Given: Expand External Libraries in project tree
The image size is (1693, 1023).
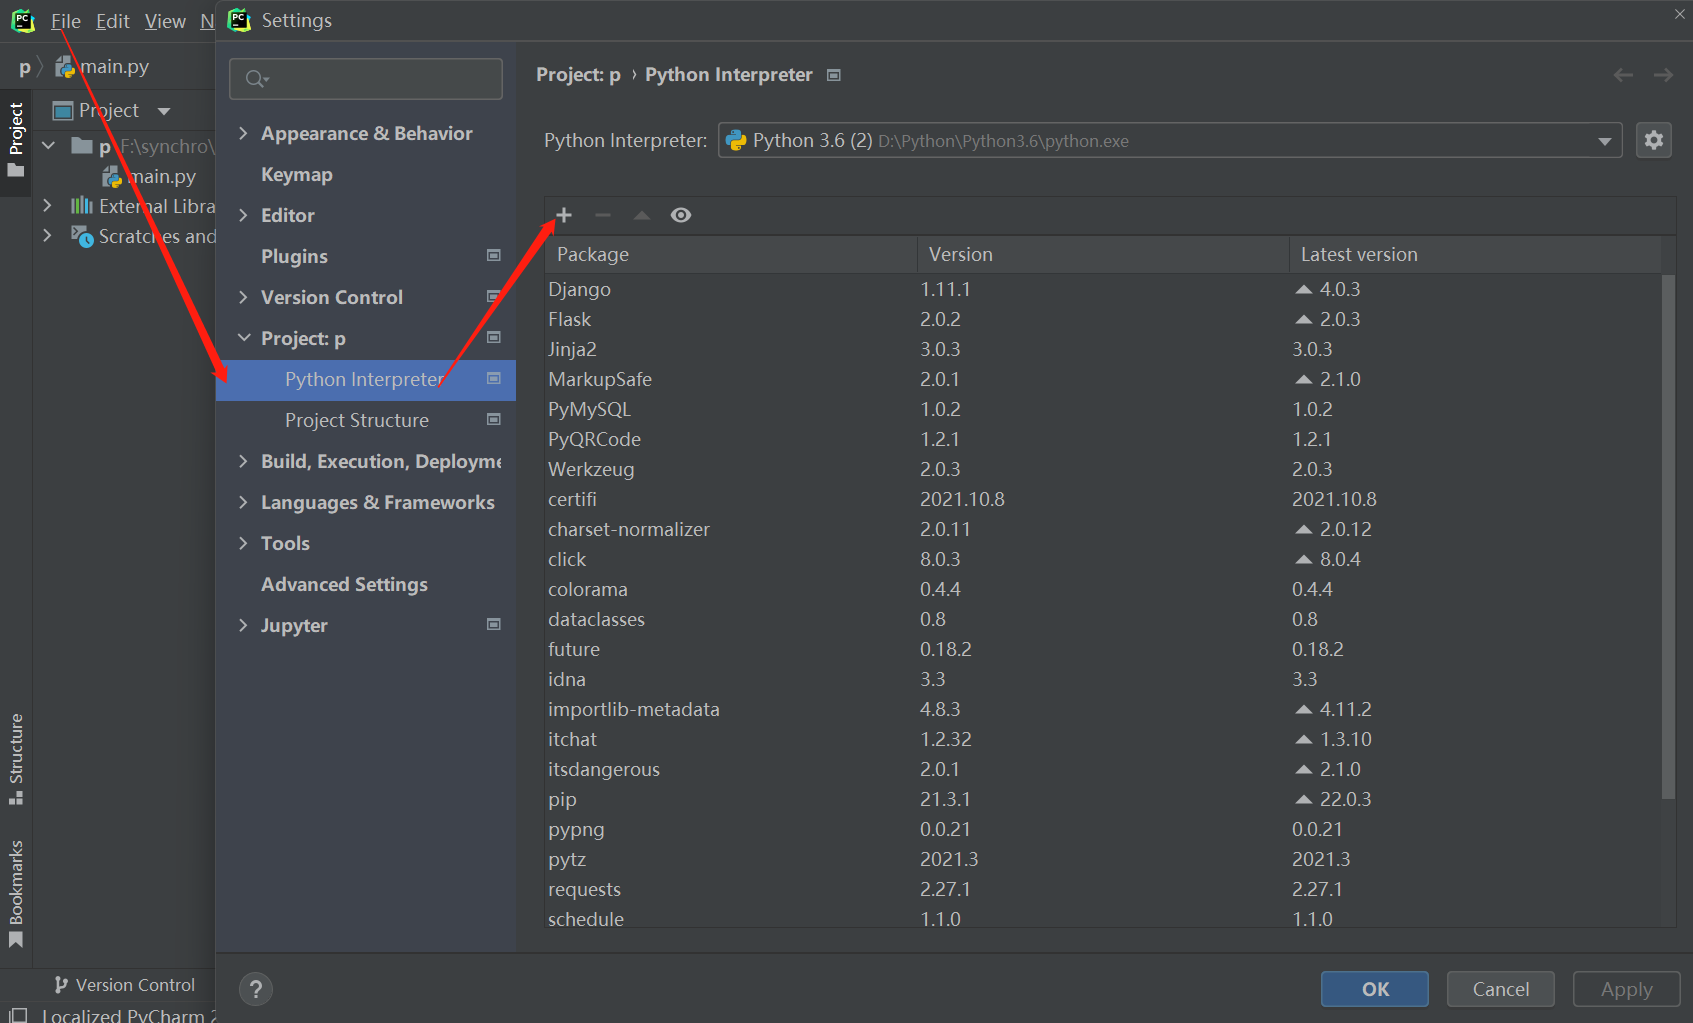Looking at the screenshot, I should click(47, 205).
